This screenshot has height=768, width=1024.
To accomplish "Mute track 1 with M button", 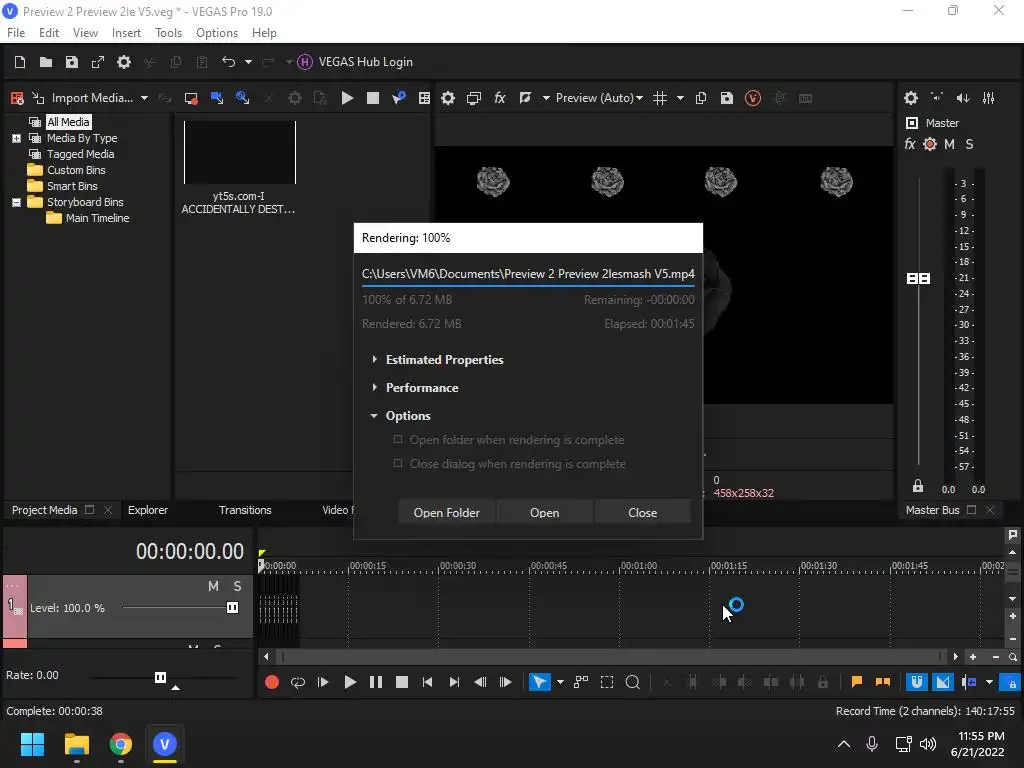I will (214, 586).
